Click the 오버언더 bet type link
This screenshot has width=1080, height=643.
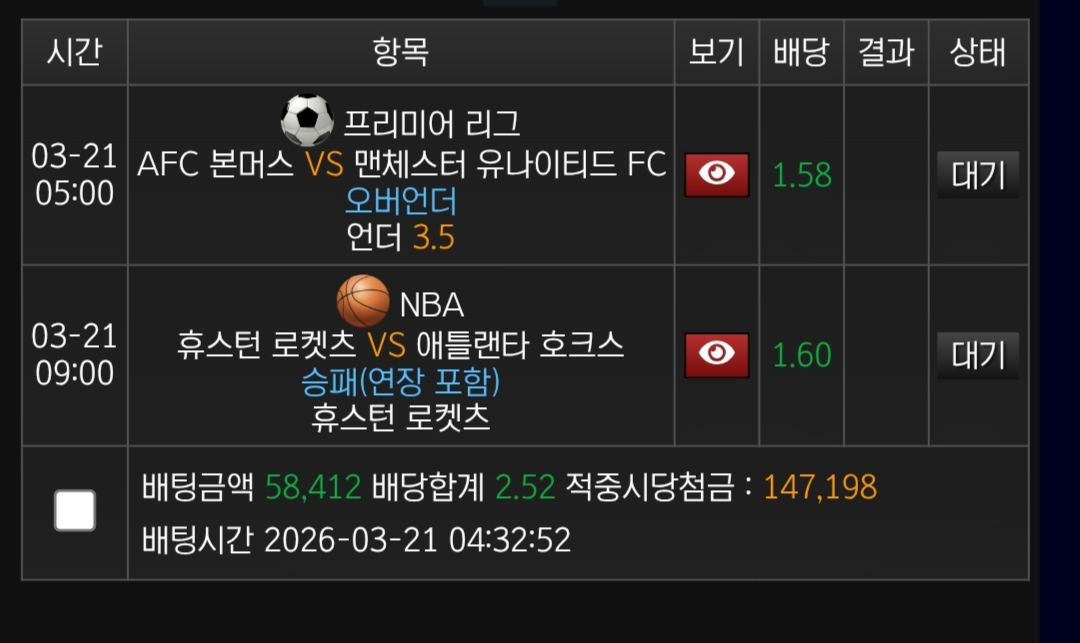[401, 201]
